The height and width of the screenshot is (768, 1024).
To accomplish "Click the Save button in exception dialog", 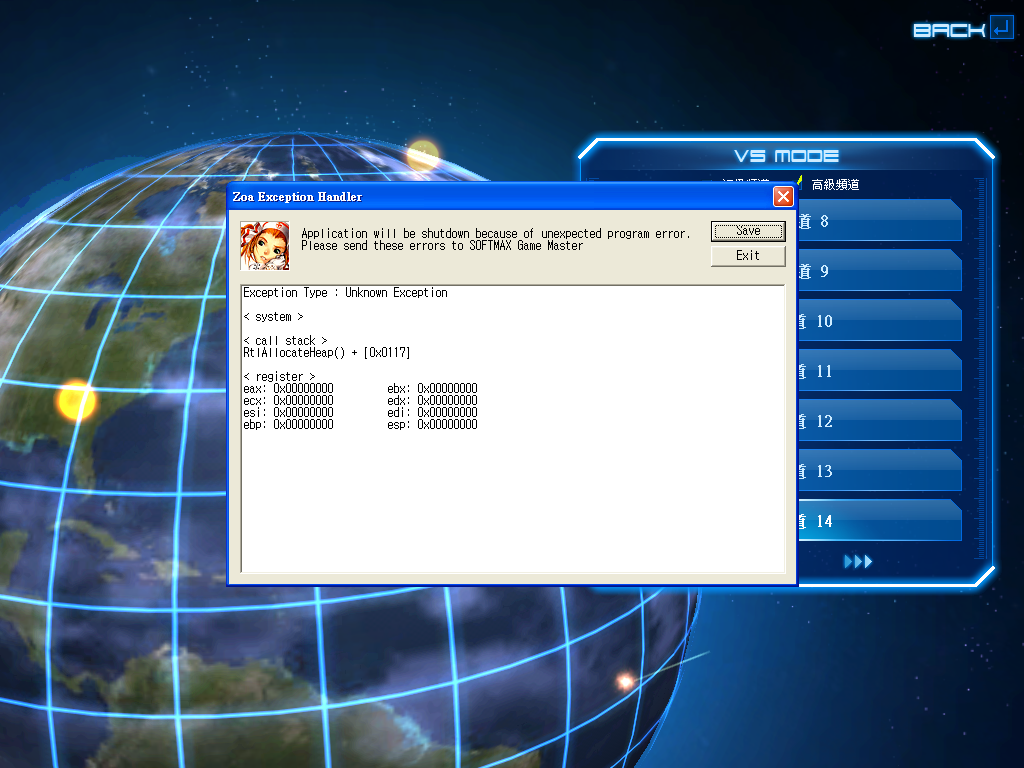I will pos(748,231).
